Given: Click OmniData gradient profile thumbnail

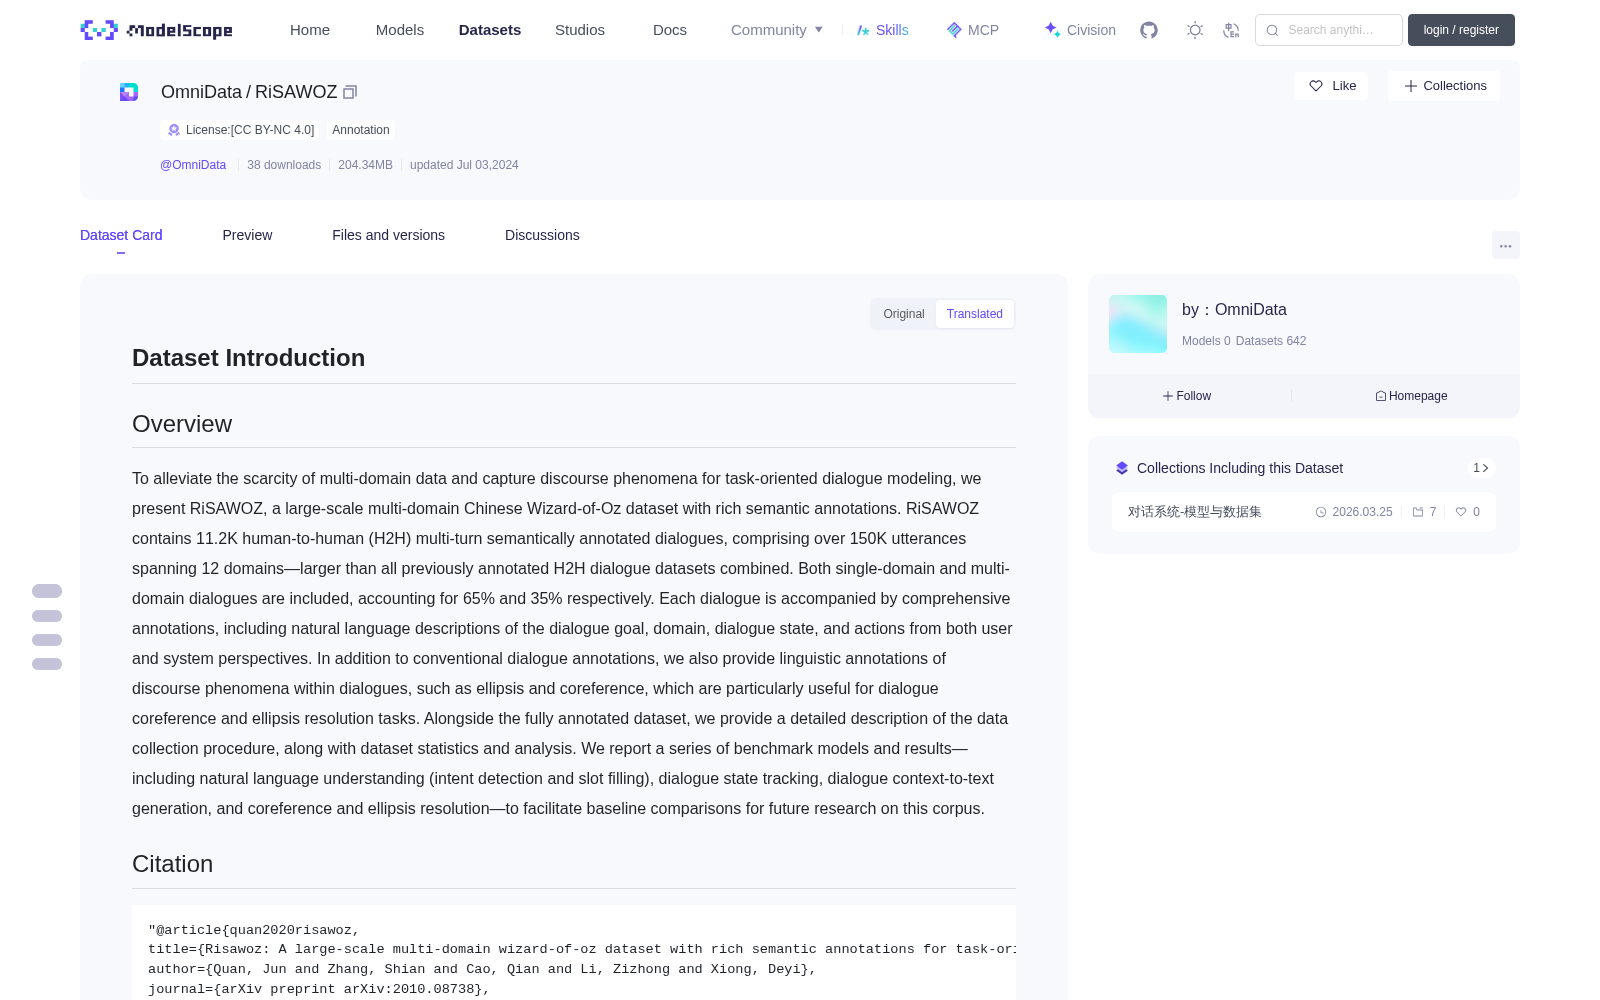Looking at the screenshot, I should click(1138, 324).
